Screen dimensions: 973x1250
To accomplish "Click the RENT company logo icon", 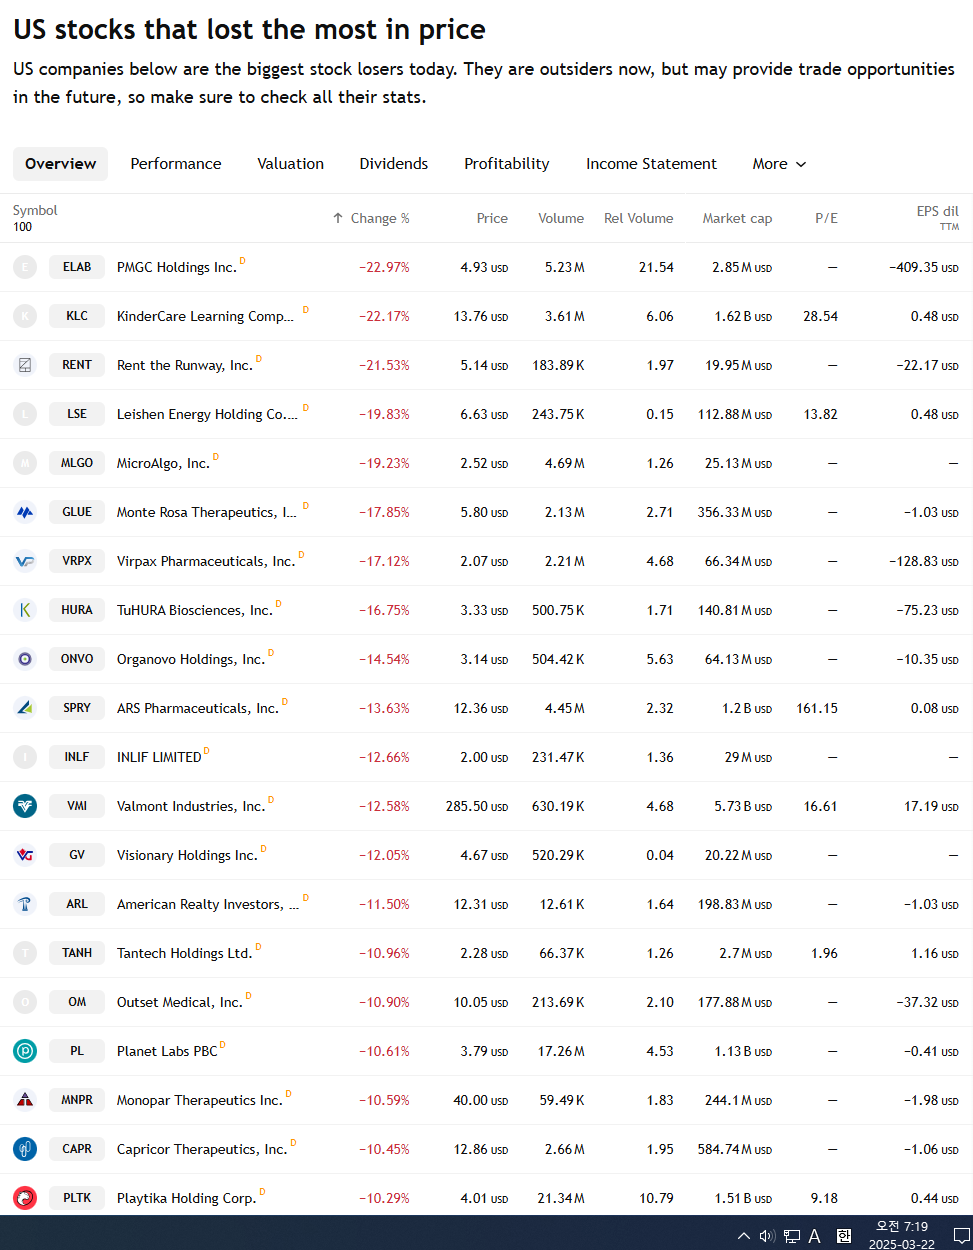I will pyautogui.click(x=25, y=365).
